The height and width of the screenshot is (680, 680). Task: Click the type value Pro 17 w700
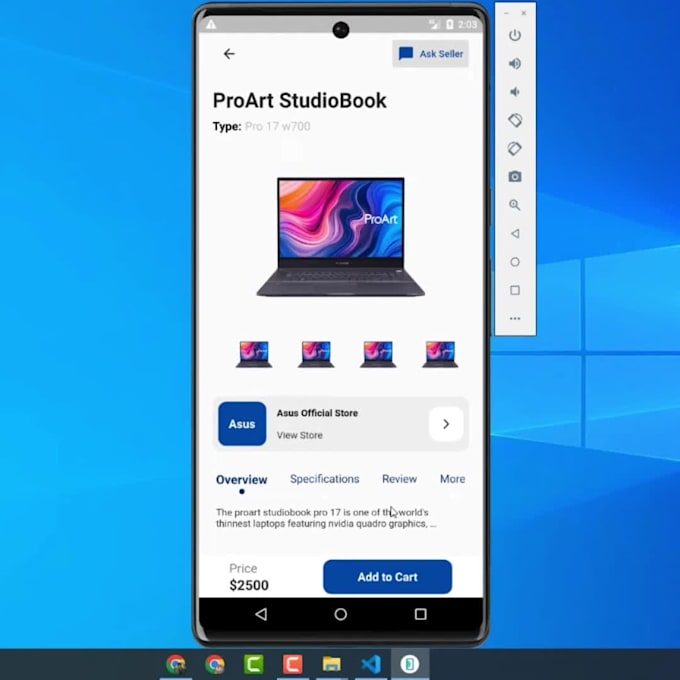278,127
